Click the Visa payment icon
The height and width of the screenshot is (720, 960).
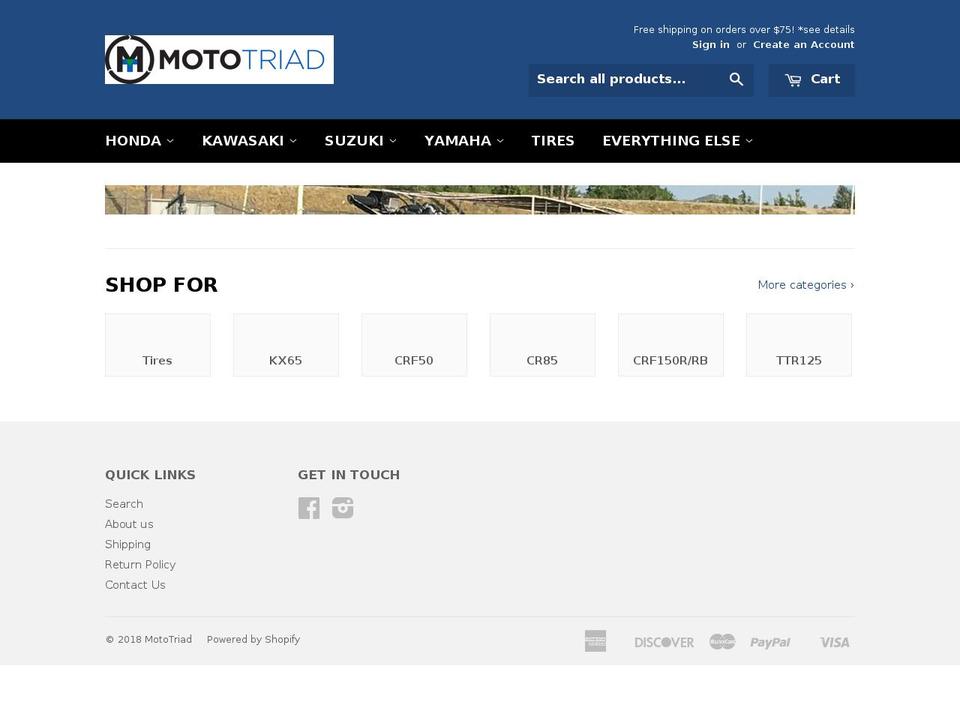pos(834,642)
